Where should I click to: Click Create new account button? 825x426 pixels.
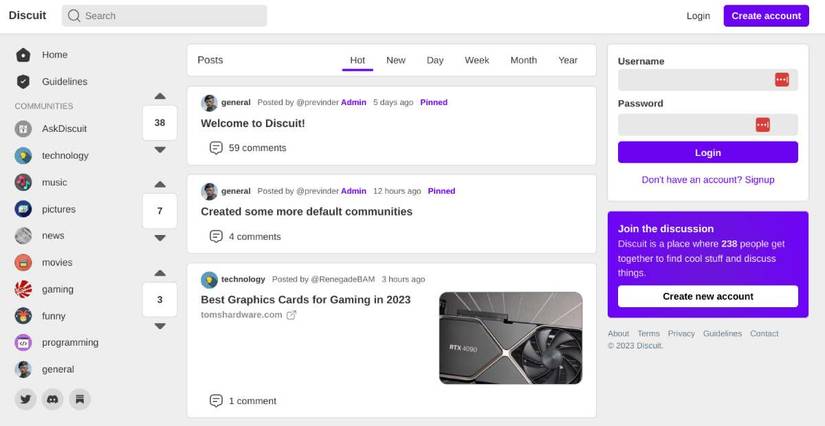click(708, 297)
